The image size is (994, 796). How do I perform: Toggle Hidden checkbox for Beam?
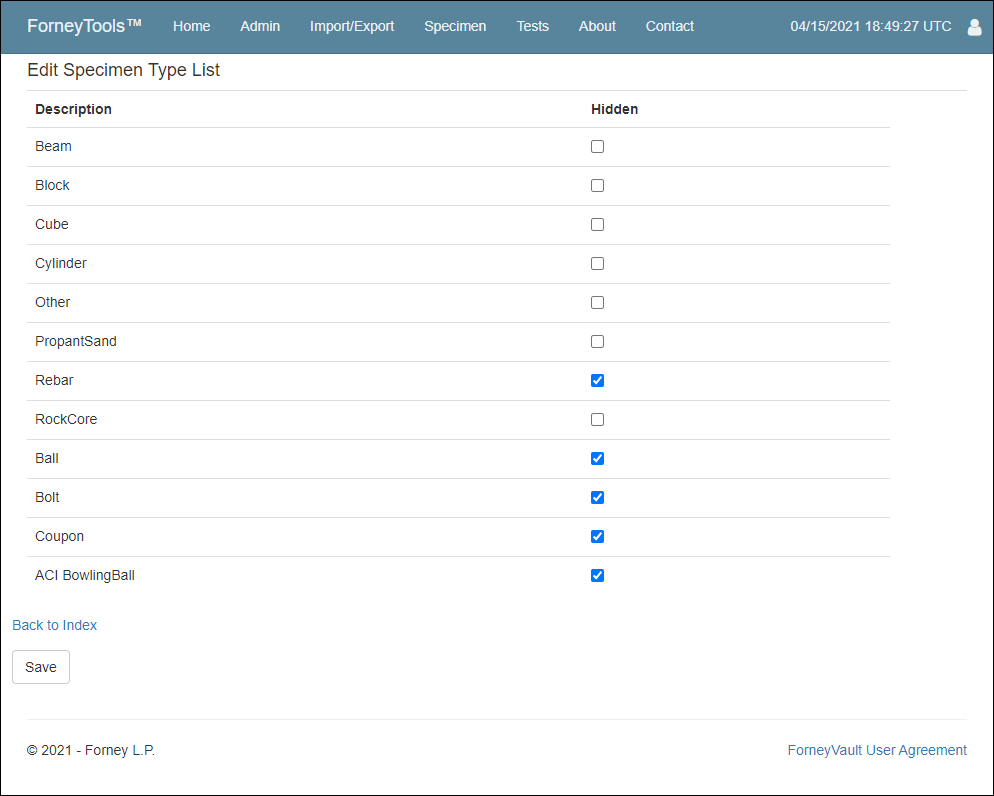pyautogui.click(x=597, y=146)
